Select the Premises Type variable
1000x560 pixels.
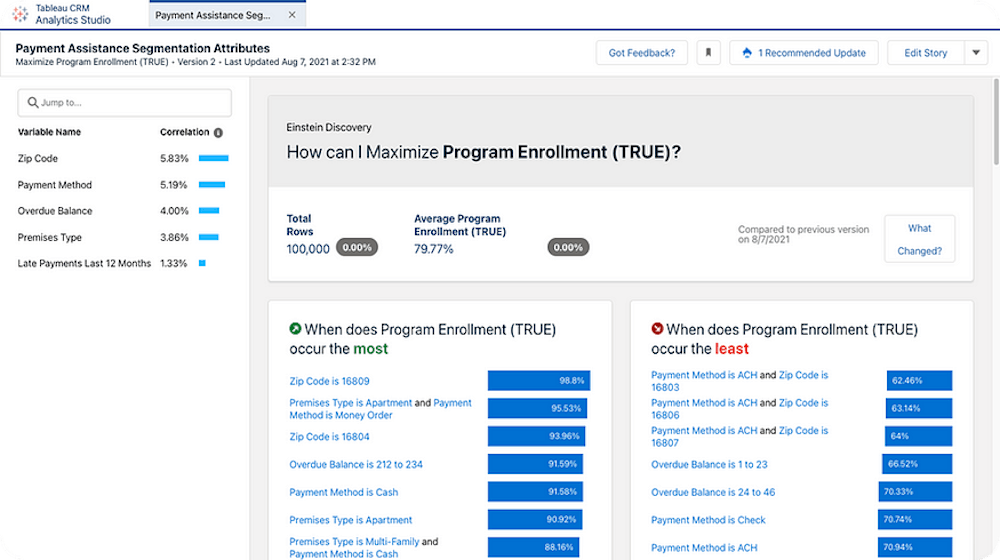point(50,237)
